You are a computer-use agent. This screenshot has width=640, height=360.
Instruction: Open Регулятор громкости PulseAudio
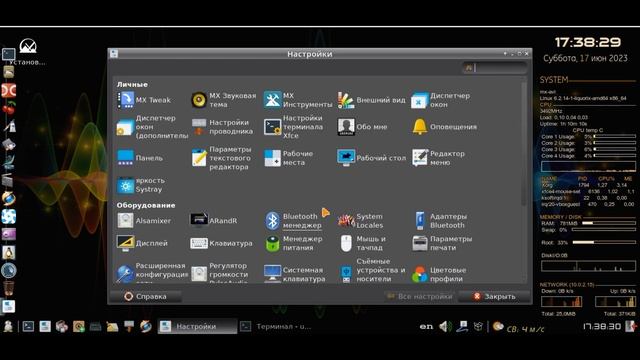tap(220, 272)
